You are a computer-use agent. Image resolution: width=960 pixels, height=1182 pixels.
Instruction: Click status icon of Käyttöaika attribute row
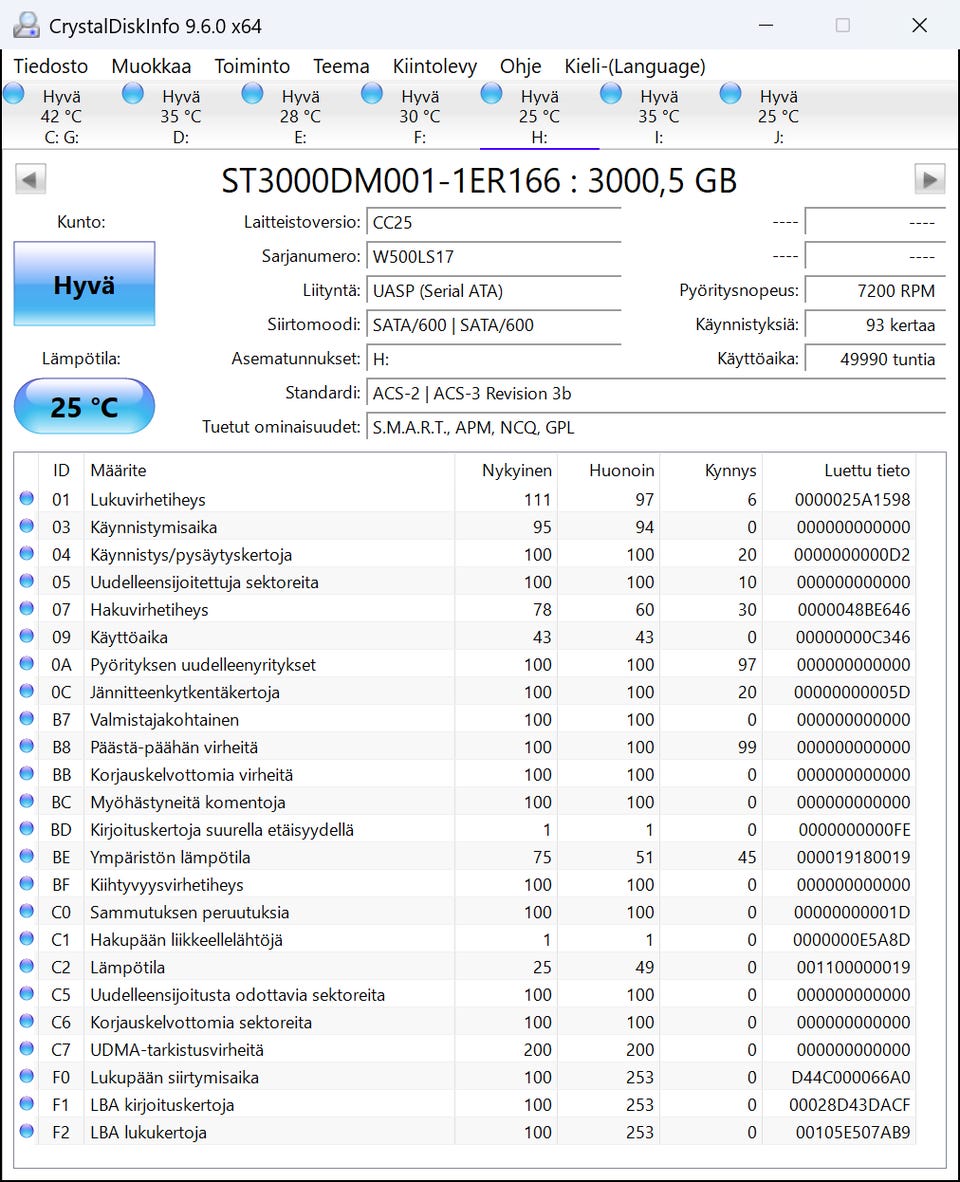click(27, 636)
